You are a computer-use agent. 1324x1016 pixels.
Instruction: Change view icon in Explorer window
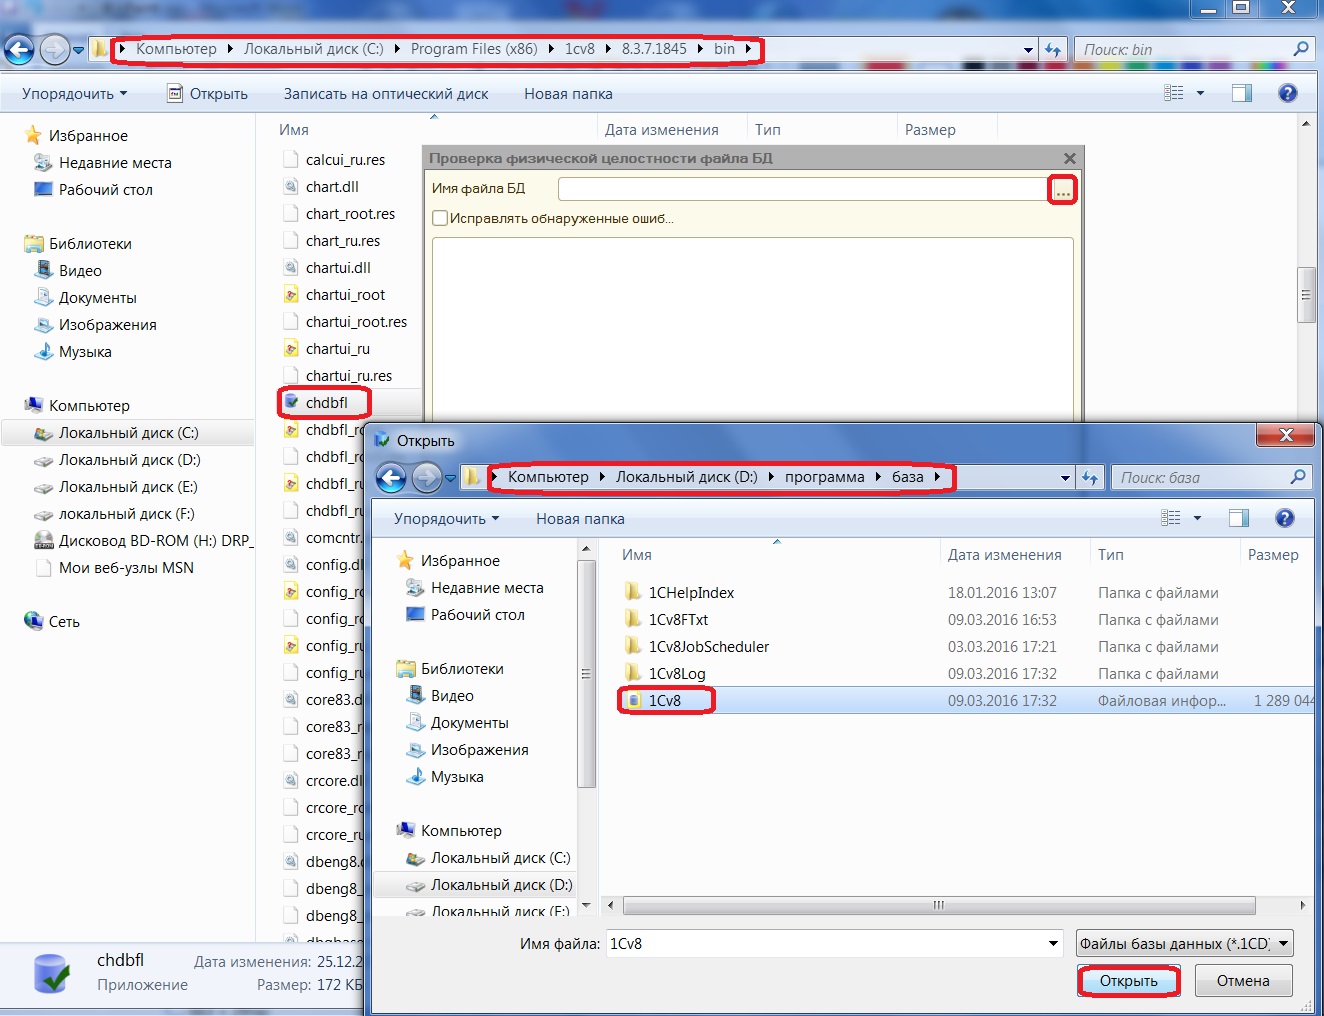point(1174,93)
